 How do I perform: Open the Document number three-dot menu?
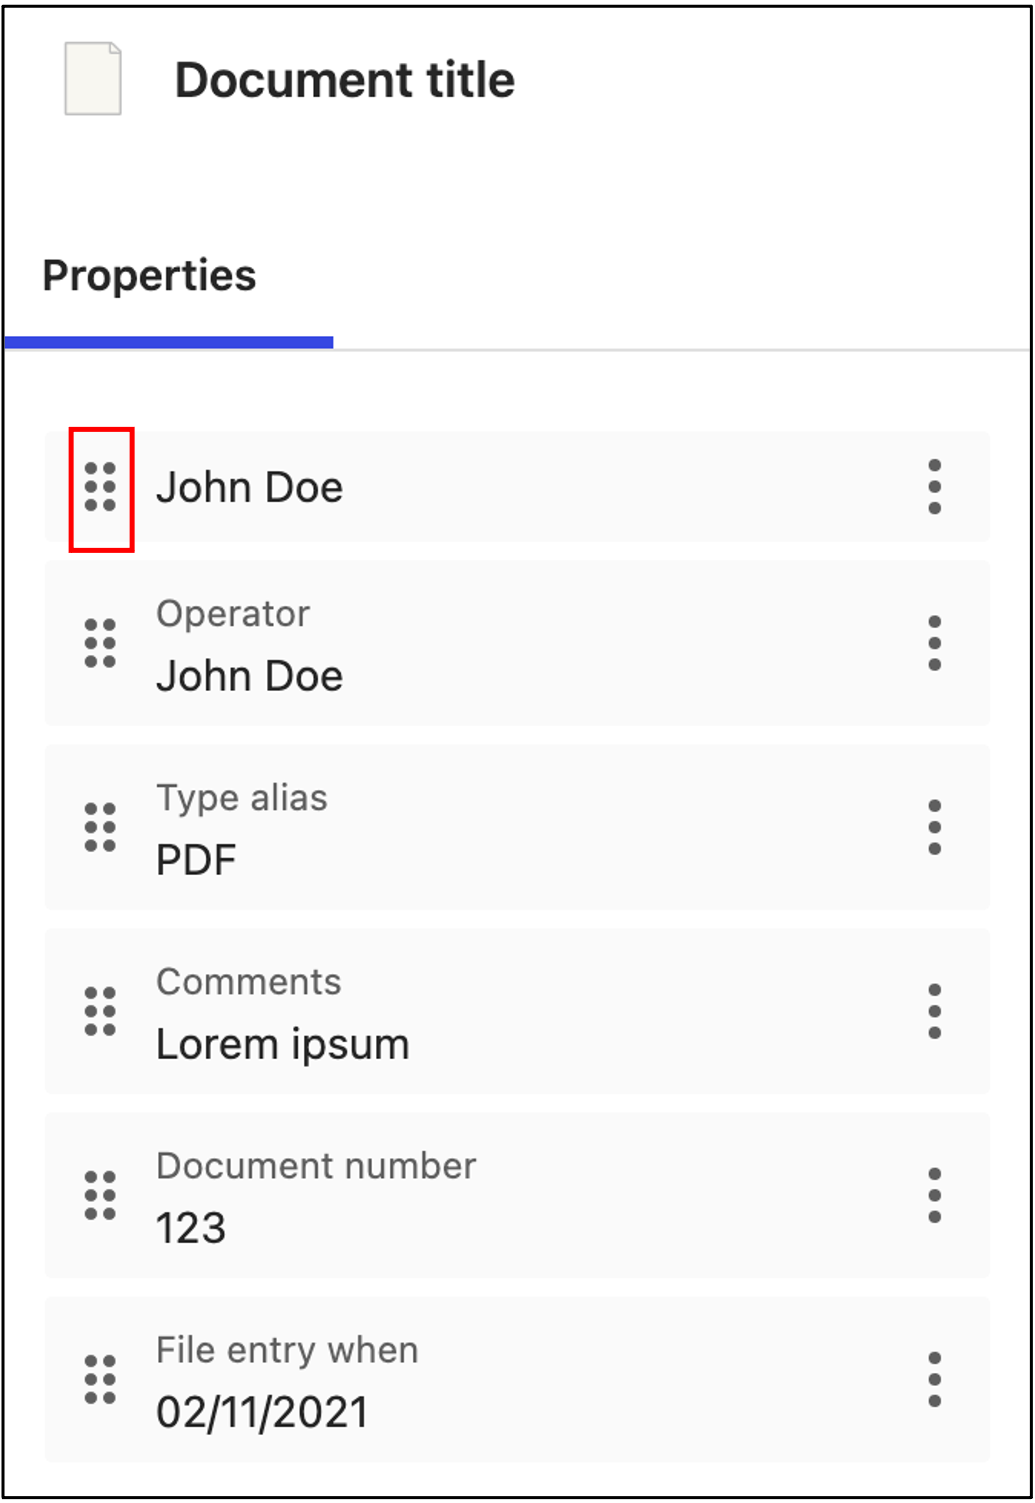(x=934, y=1195)
